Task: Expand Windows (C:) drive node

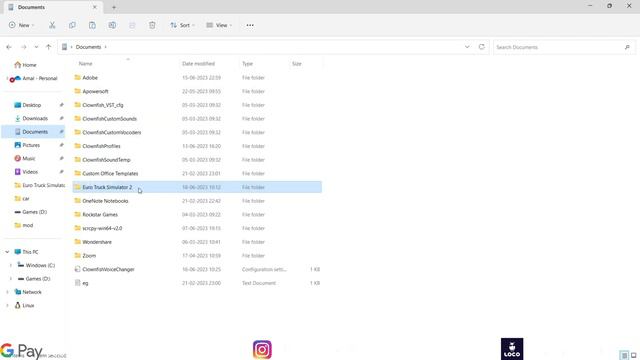Action: [x=11, y=265]
